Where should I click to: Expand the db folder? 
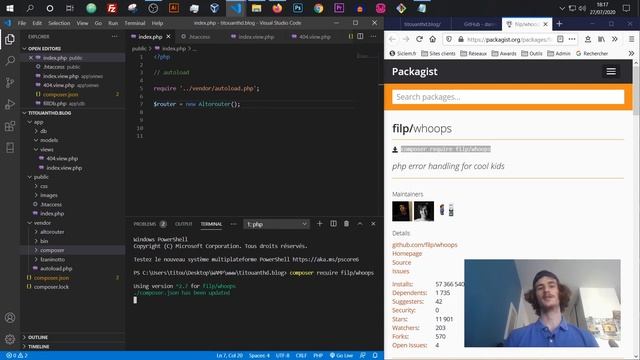(43, 131)
